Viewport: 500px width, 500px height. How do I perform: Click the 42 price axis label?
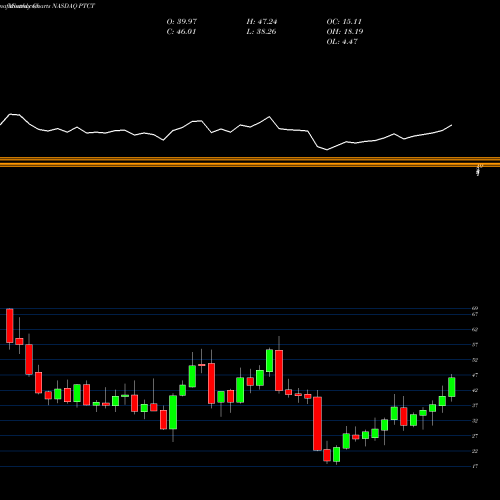pos(475,390)
